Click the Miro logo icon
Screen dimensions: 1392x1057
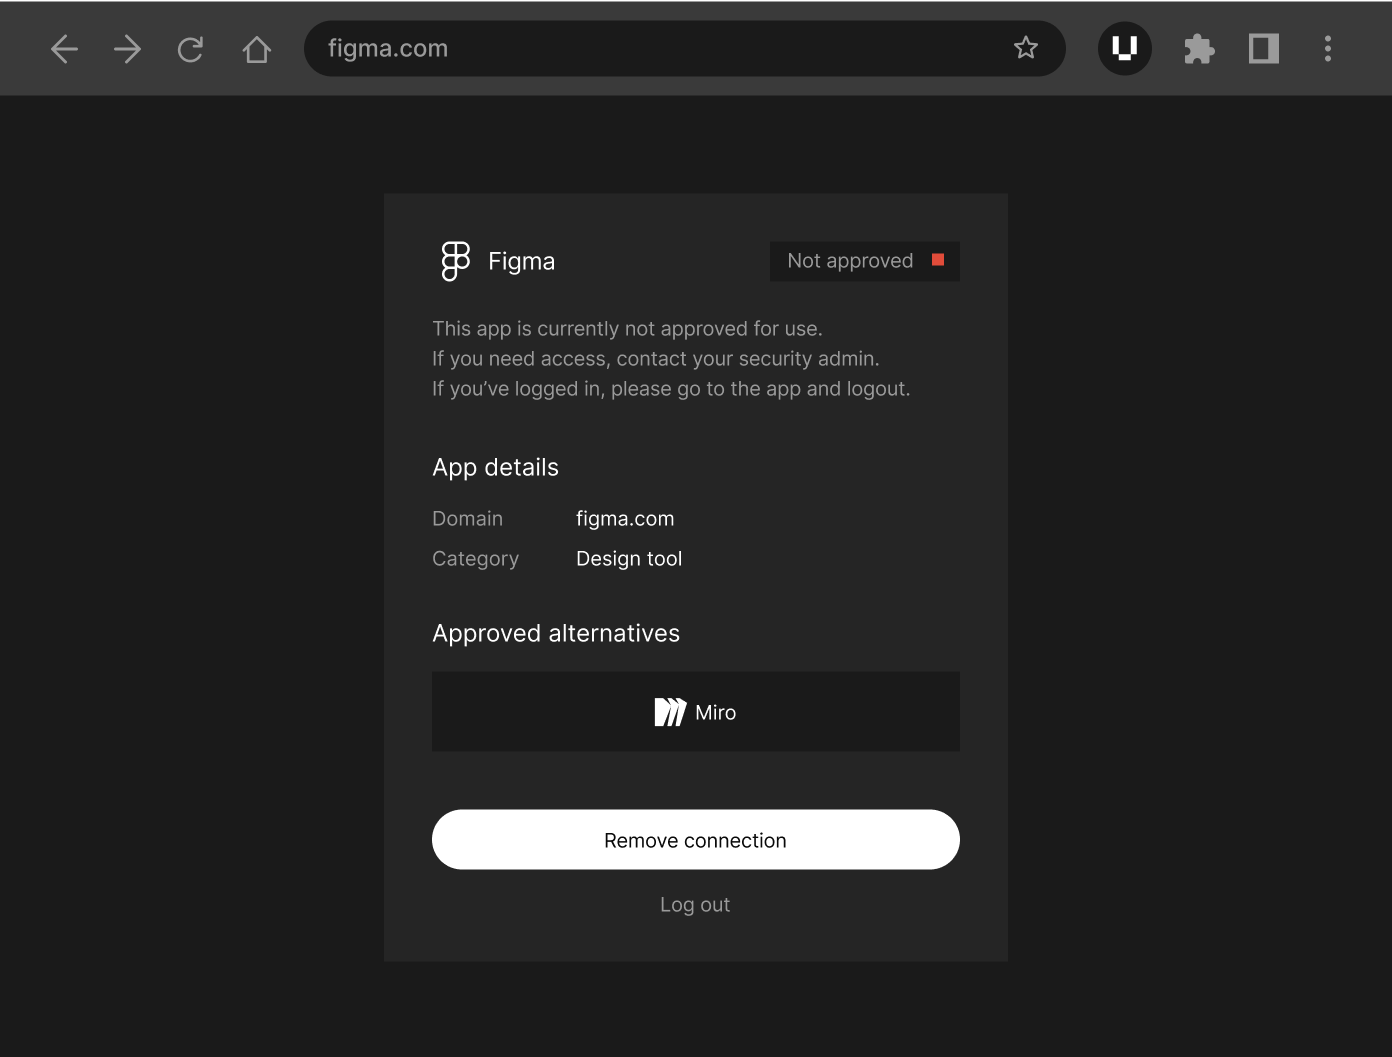(x=670, y=712)
